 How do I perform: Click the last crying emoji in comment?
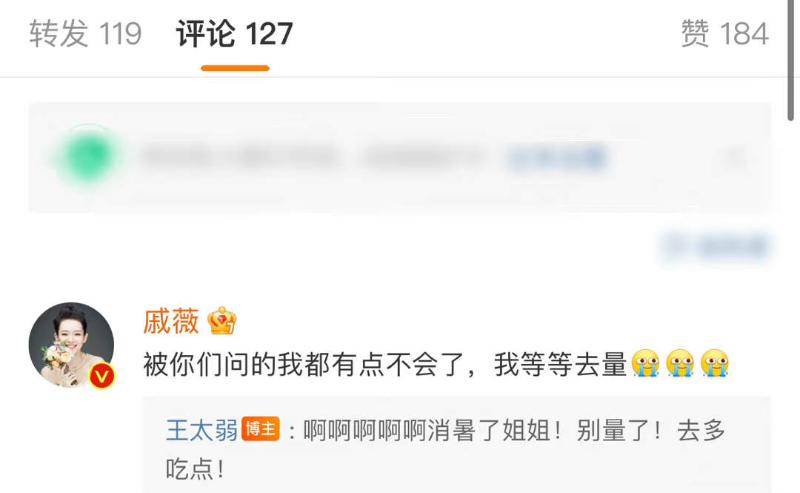715,363
